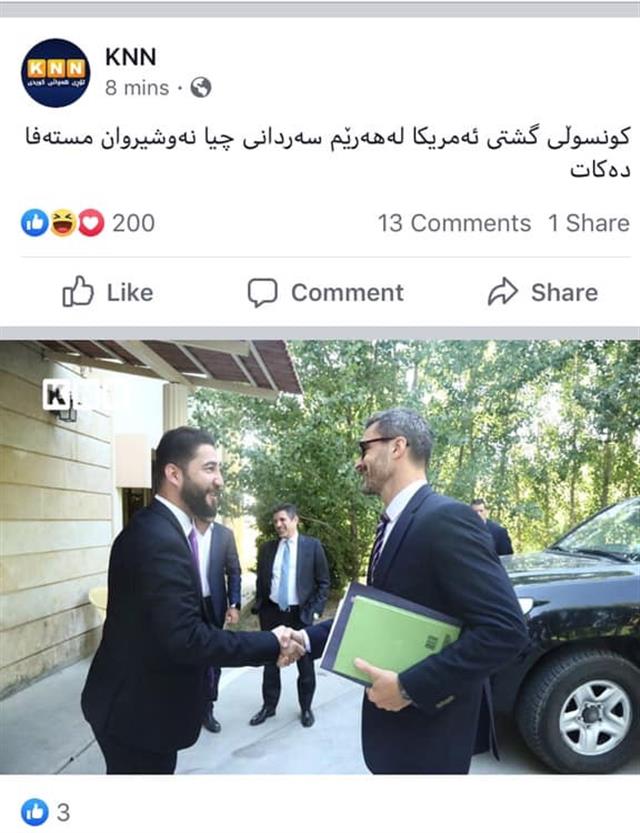Tap the curved arrow Share icon
Viewport: 640px width, 833px height.
pyautogui.click(x=502, y=292)
